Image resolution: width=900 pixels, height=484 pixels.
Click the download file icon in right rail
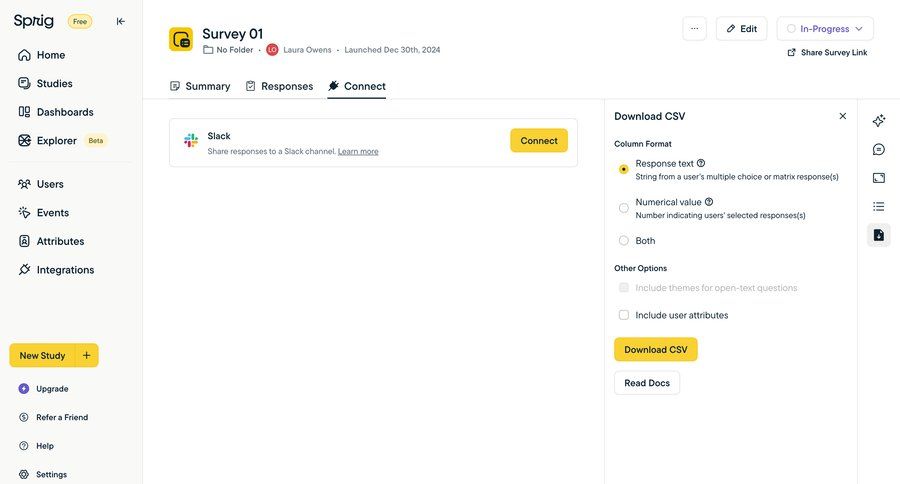click(878, 235)
